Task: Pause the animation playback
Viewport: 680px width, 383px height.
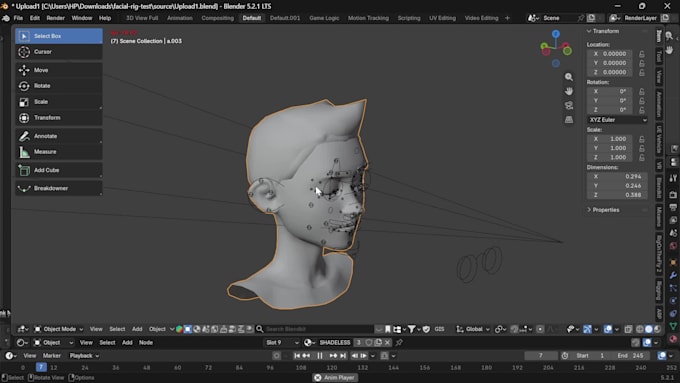Action: coord(320,356)
